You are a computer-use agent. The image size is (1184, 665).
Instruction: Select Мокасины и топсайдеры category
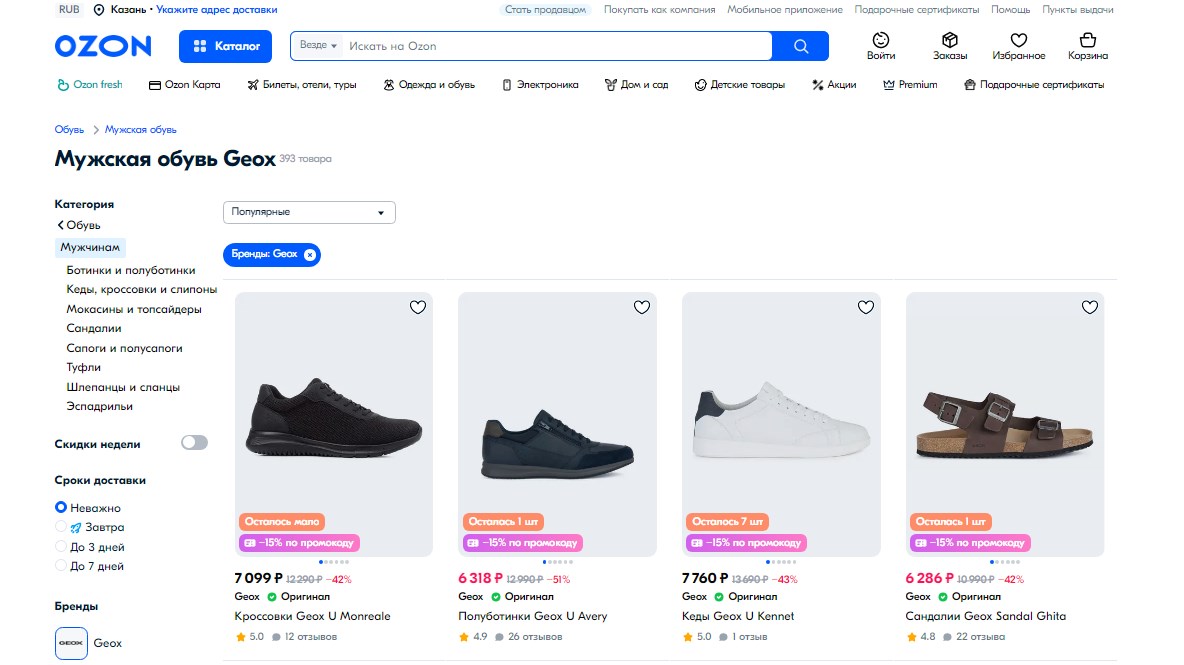pyautogui.click(x=134, y=309)
